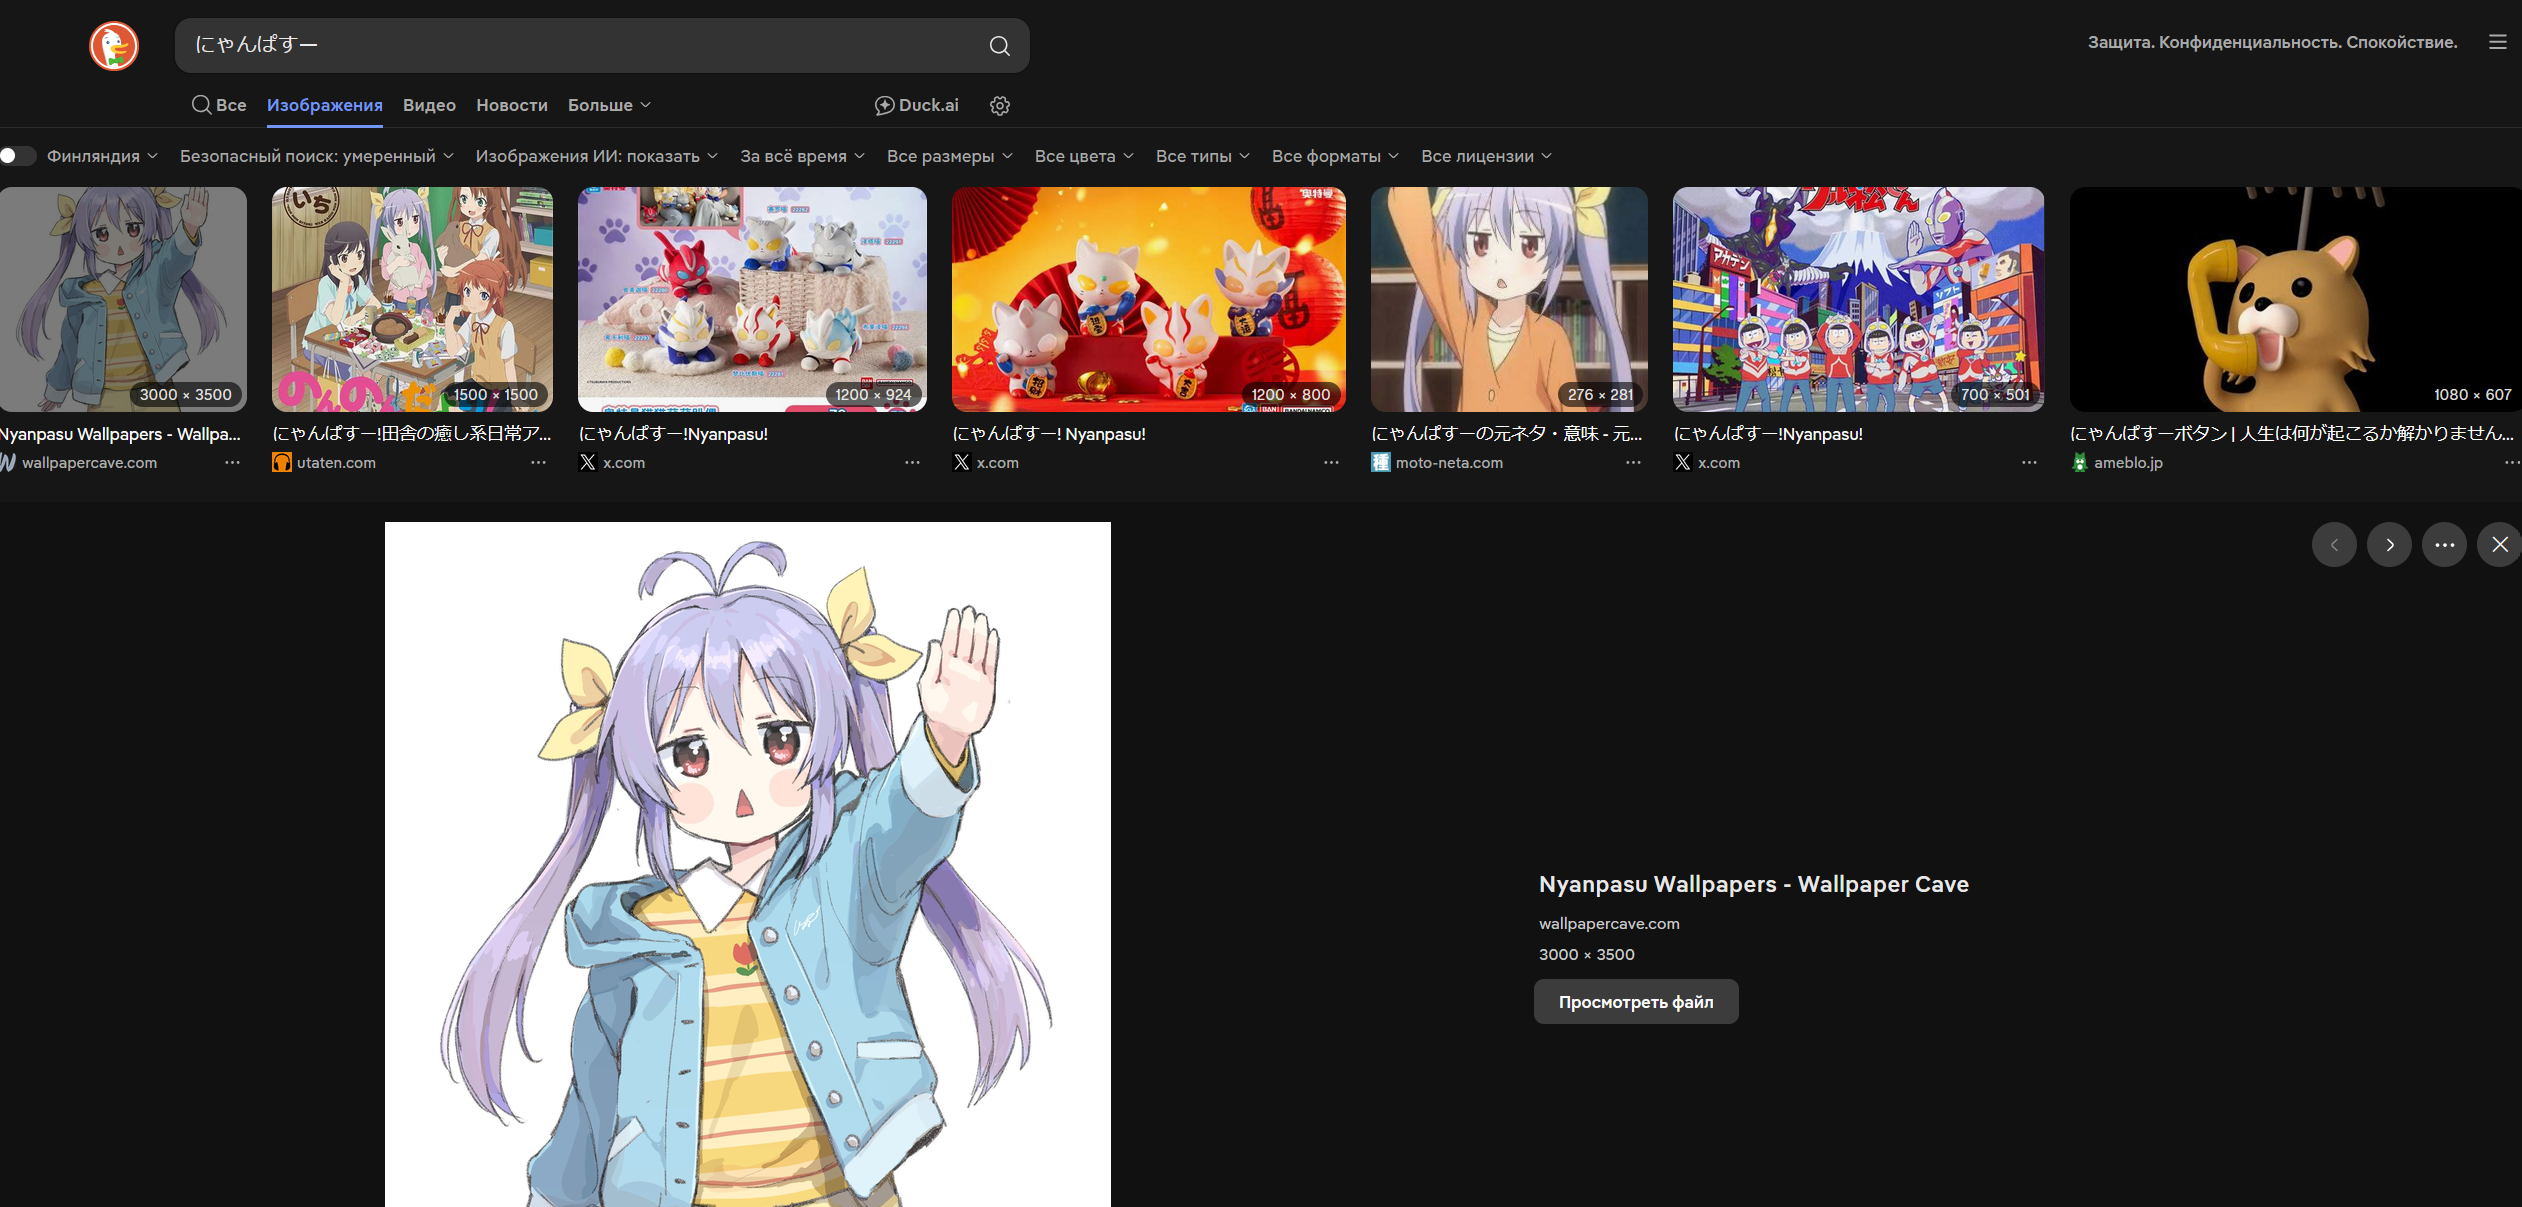The height and width of the screenshot is (1207, 2522).
Task: Open Все форматы layout filter
Action: coord(1335,156)
